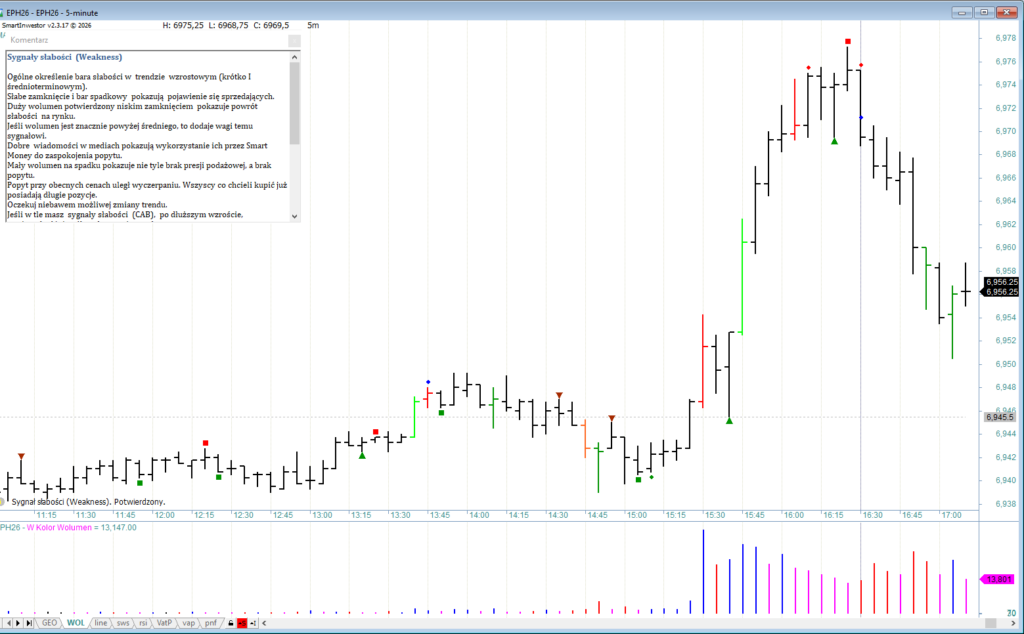Switch to the VatP tab

[x=165, y=623]
